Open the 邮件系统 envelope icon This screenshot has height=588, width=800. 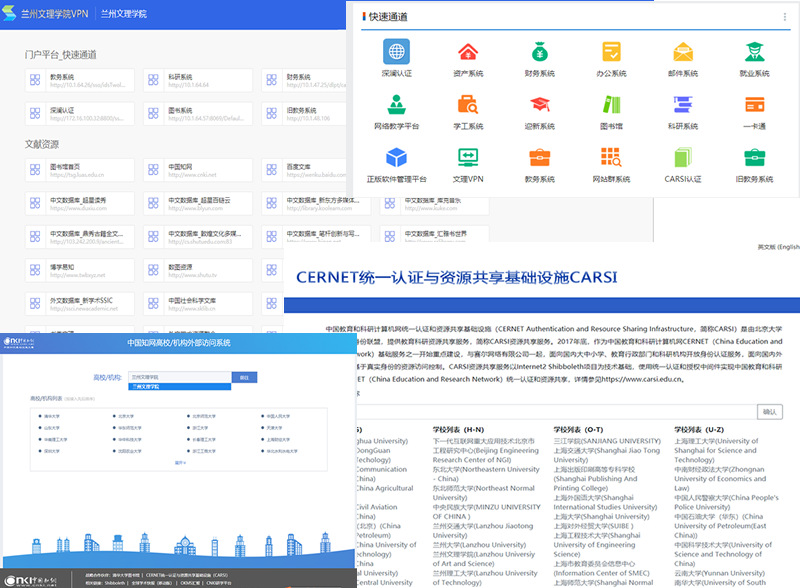coord(683,52)
